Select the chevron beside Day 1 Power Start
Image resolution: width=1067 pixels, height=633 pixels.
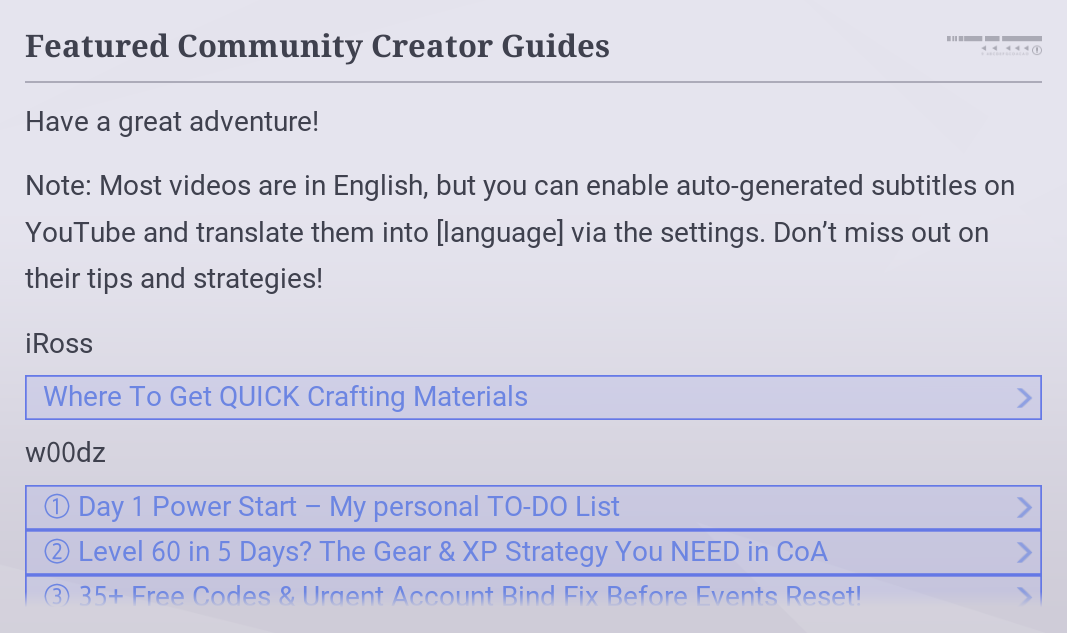tap(1024, 507)
